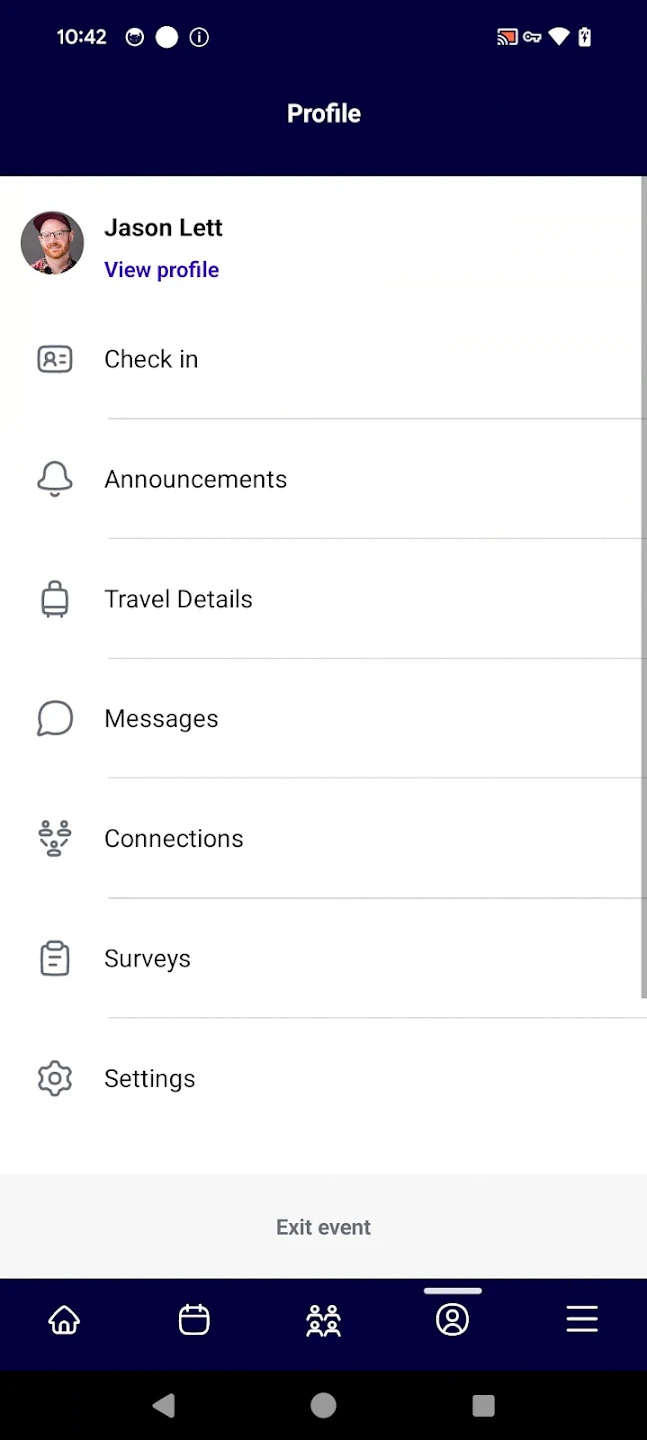
Task: Click the profile list scrollbar
Action: coord(643,590)
